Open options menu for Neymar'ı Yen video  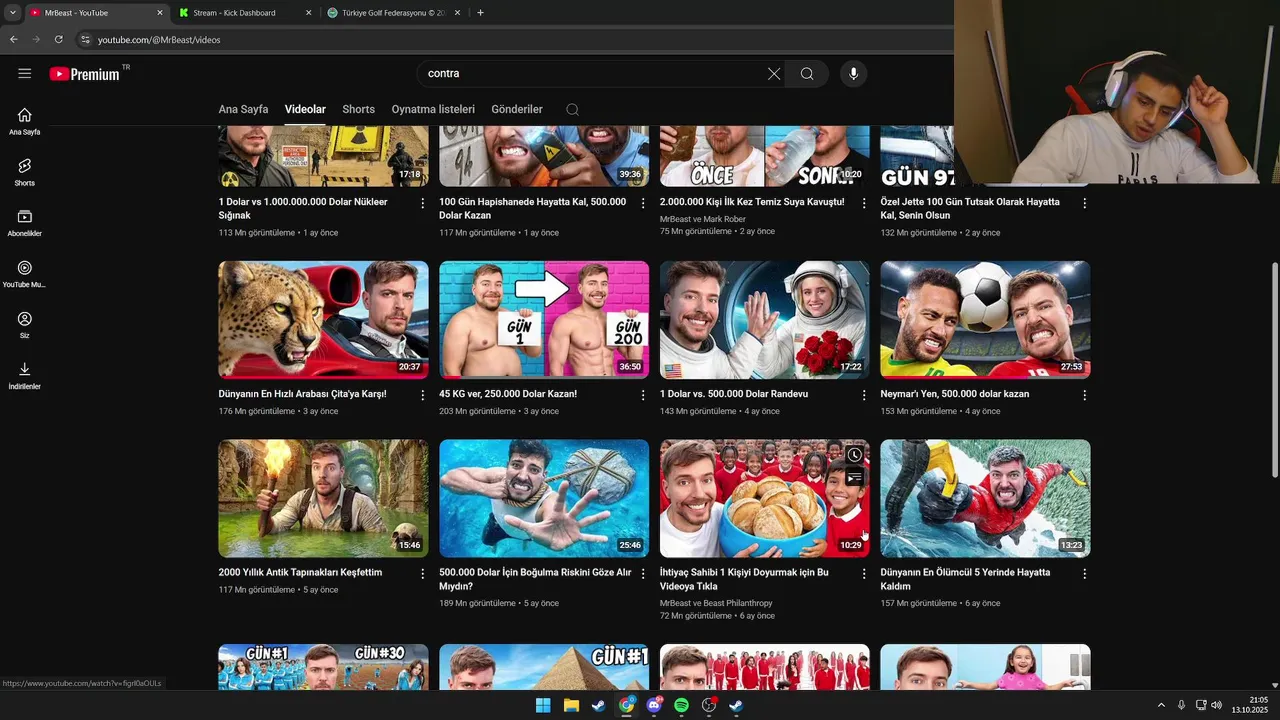pyautogui.click(x=1085, y=395)
